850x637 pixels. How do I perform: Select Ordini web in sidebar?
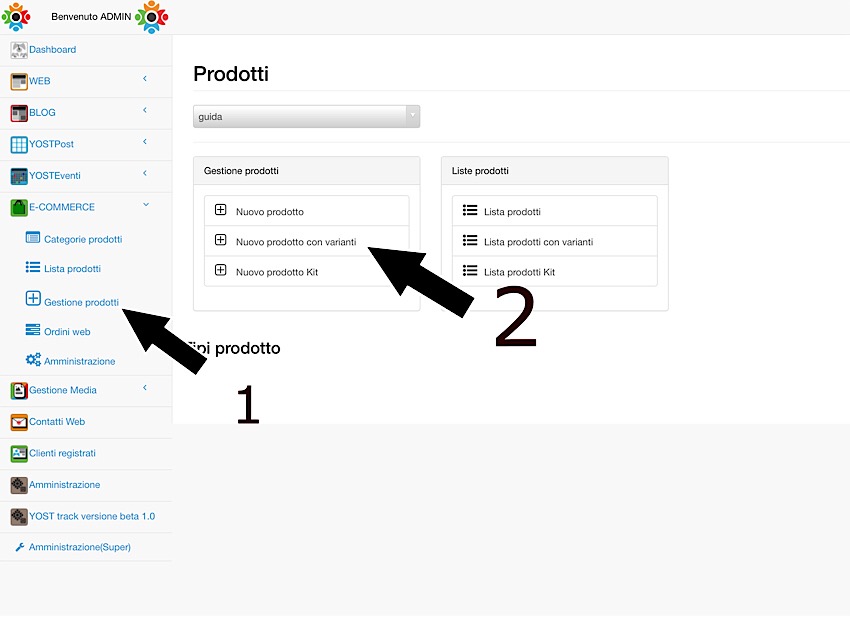pos(67,331)
